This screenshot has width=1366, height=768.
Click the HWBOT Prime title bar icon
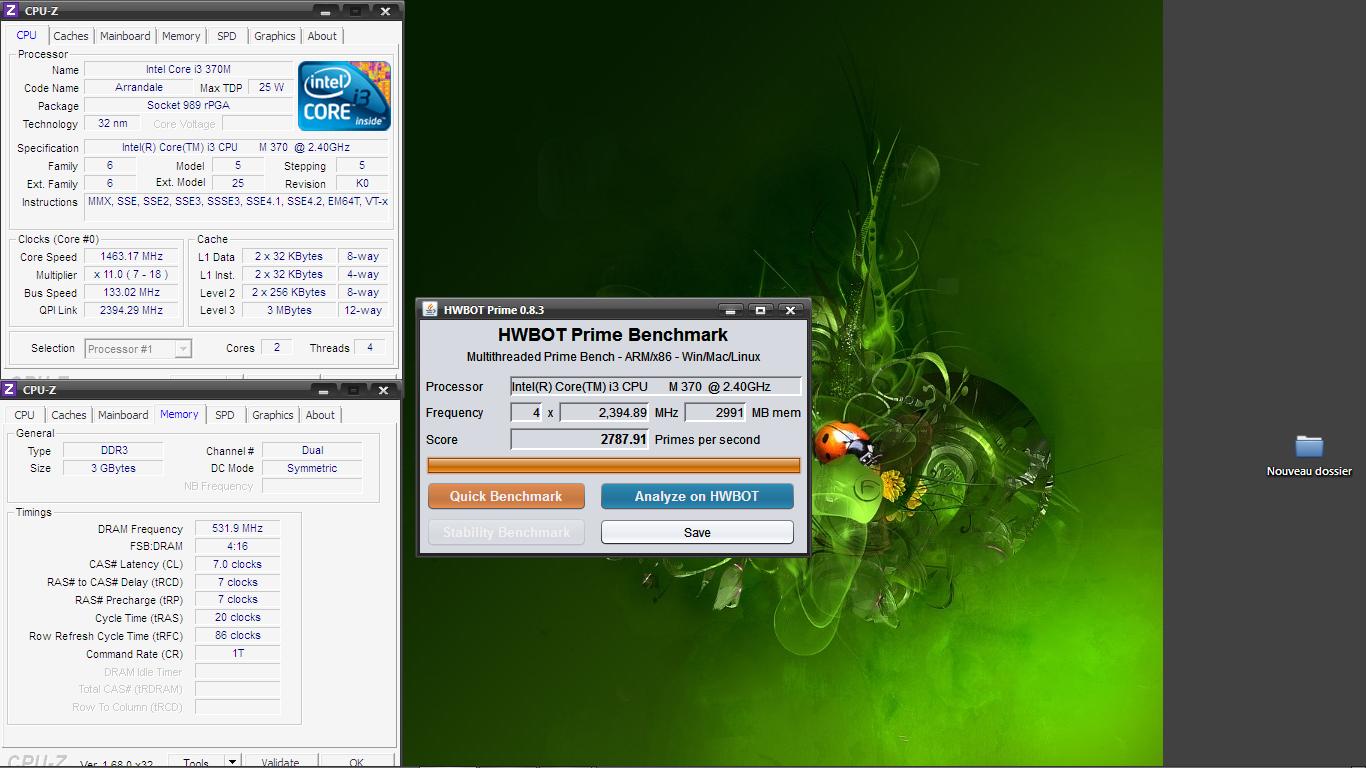pos(430,310)
